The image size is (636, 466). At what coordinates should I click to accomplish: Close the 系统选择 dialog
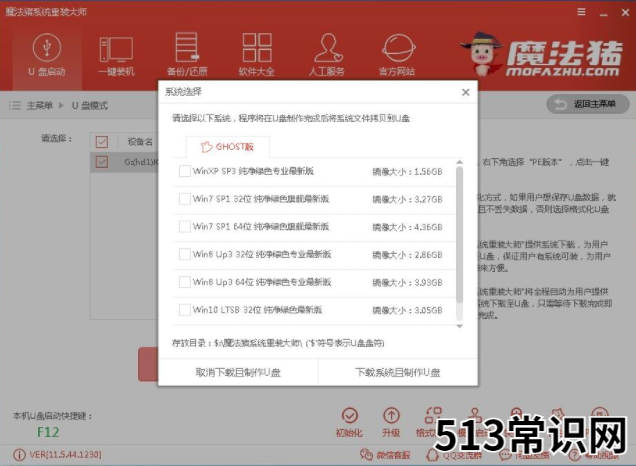tap(465, 92)
